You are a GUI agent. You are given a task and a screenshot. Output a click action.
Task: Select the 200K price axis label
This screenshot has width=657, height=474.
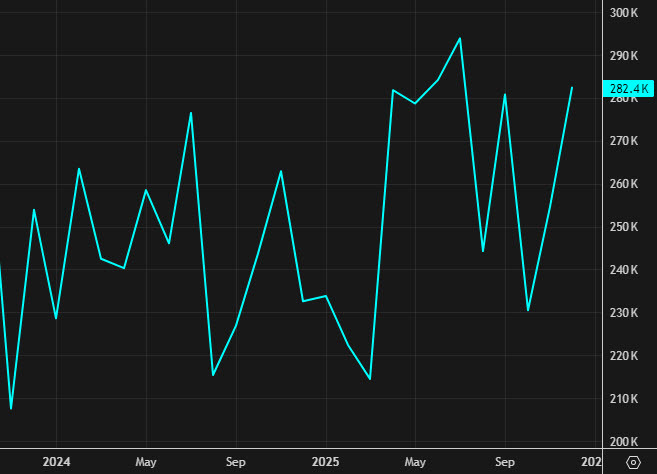(625, 442)
